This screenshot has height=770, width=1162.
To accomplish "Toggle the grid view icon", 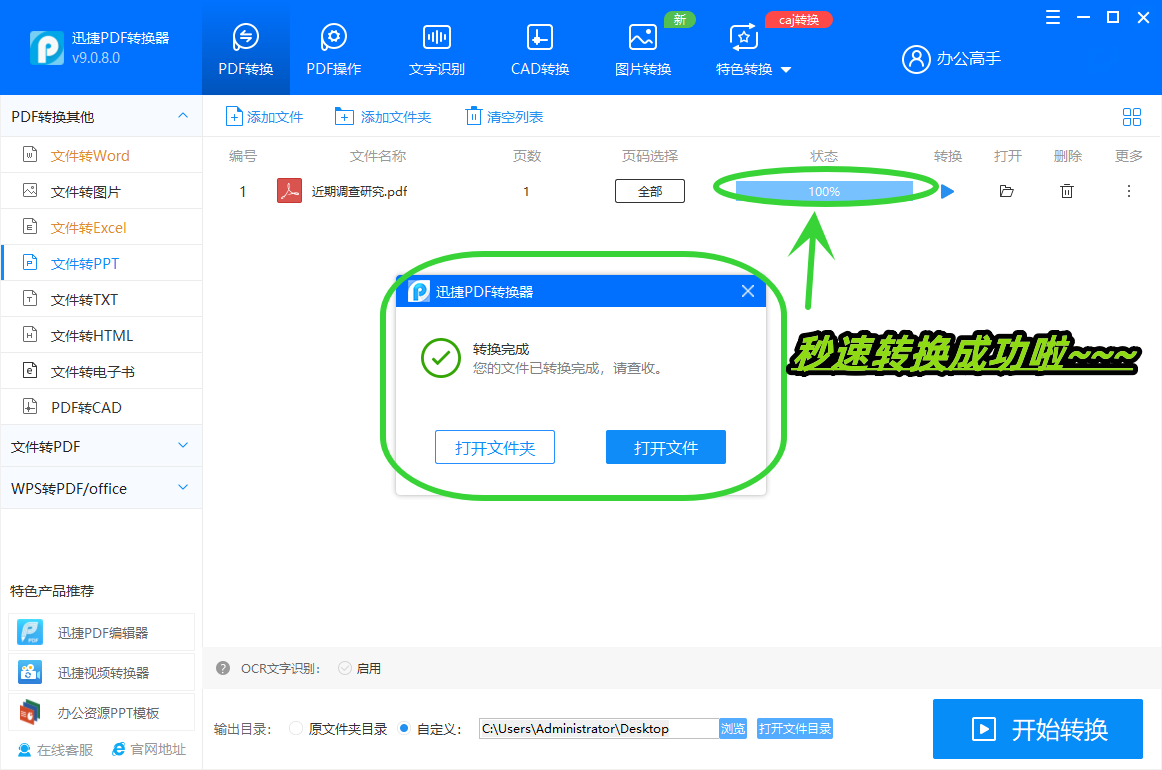I will pos(1132,117).
